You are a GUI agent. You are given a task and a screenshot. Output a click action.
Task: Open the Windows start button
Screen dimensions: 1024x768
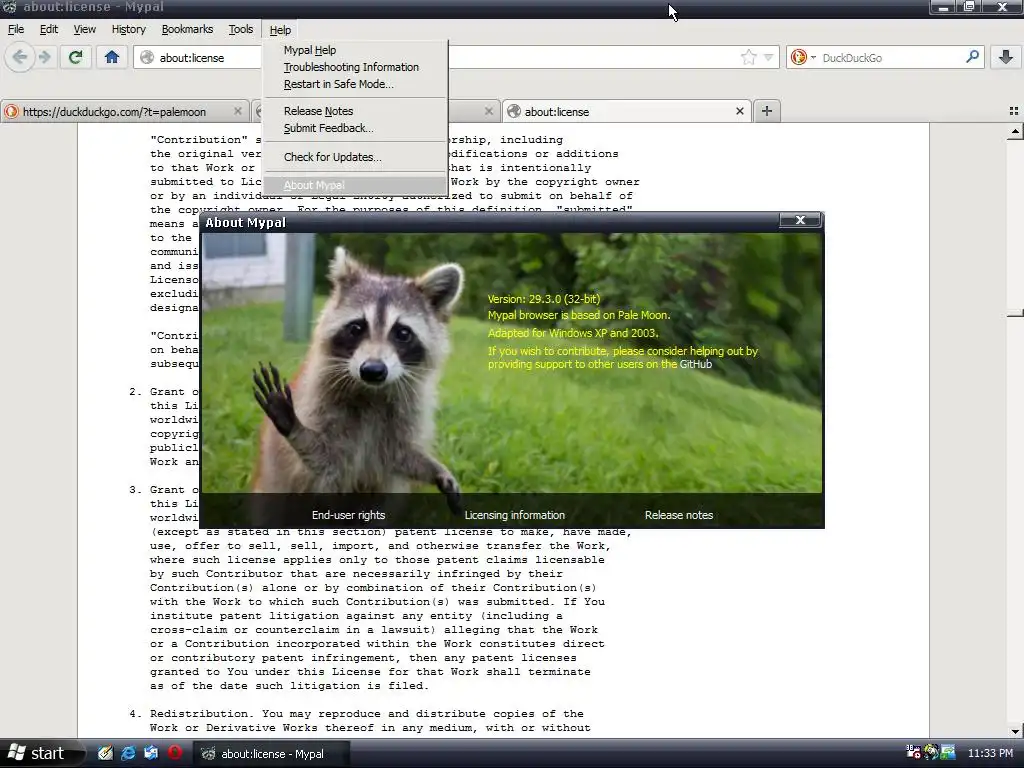click(42, 754)
